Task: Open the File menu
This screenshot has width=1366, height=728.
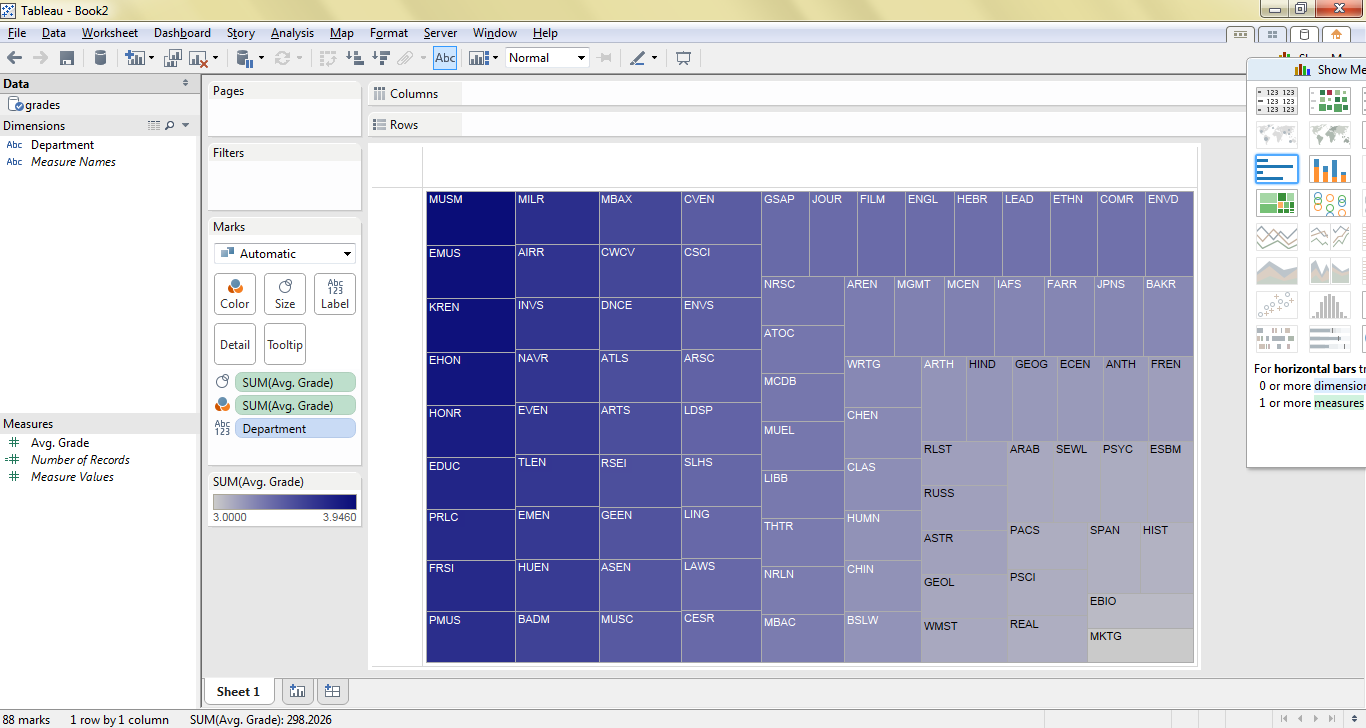Action: 16,33
